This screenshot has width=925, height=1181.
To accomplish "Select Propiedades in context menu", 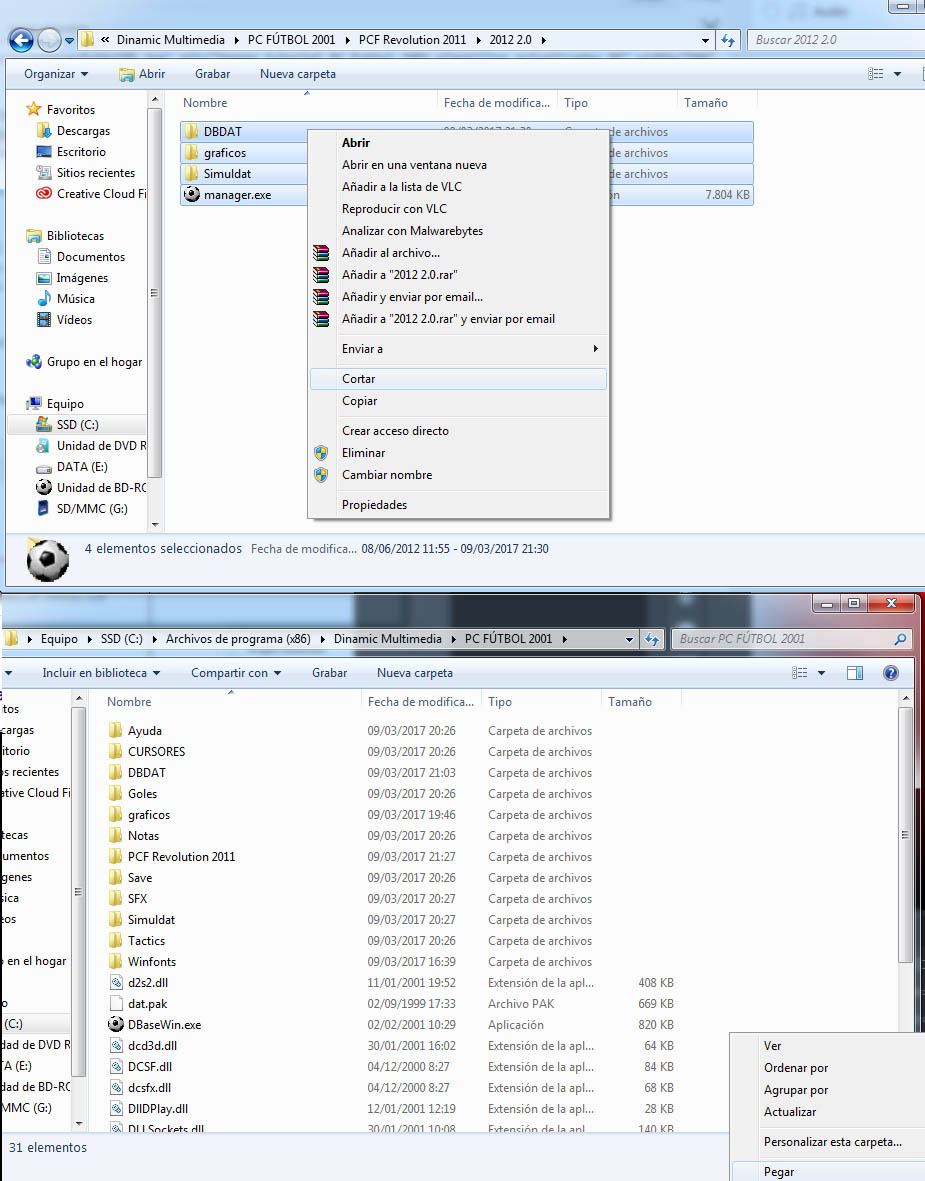I will click(x=458, y=505).
